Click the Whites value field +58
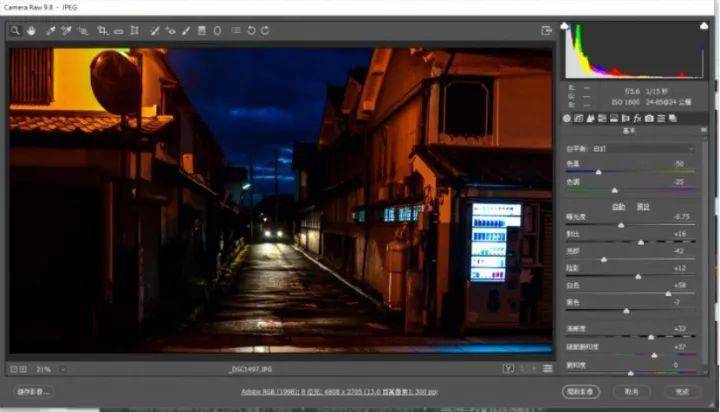The width and height of the screenshot is (720, 412). tap(680, 285)
